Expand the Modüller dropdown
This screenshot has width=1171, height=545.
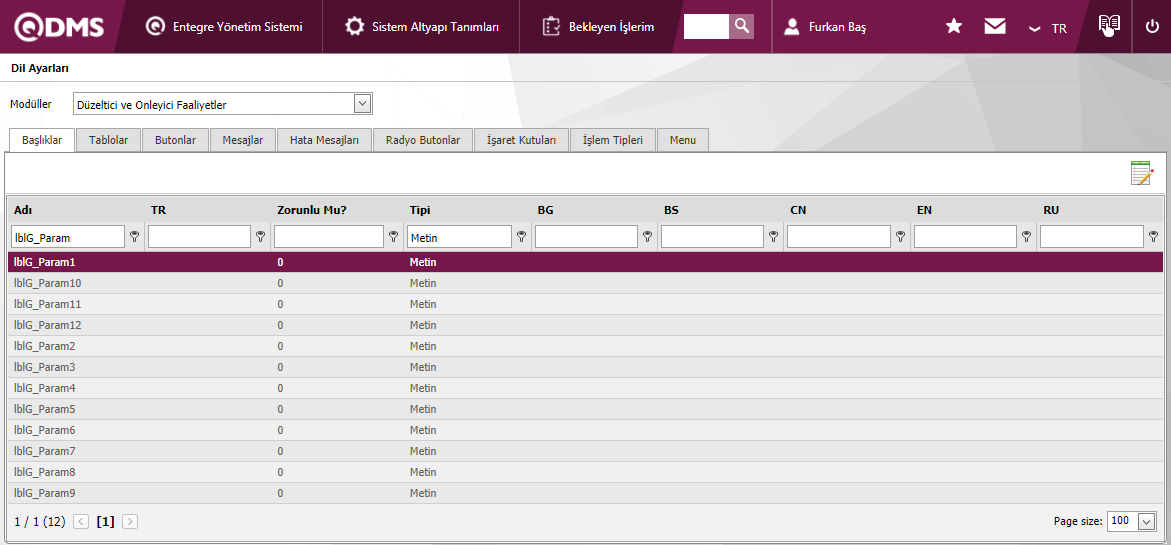[x=362, y=104]
